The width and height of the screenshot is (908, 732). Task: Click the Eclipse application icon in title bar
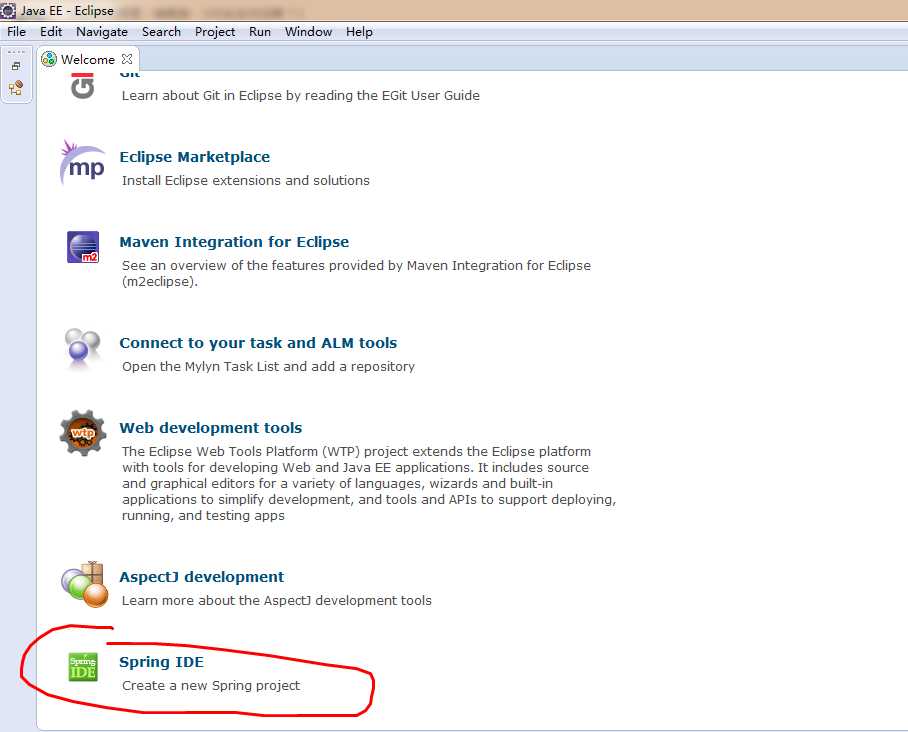tap(8, 10)
